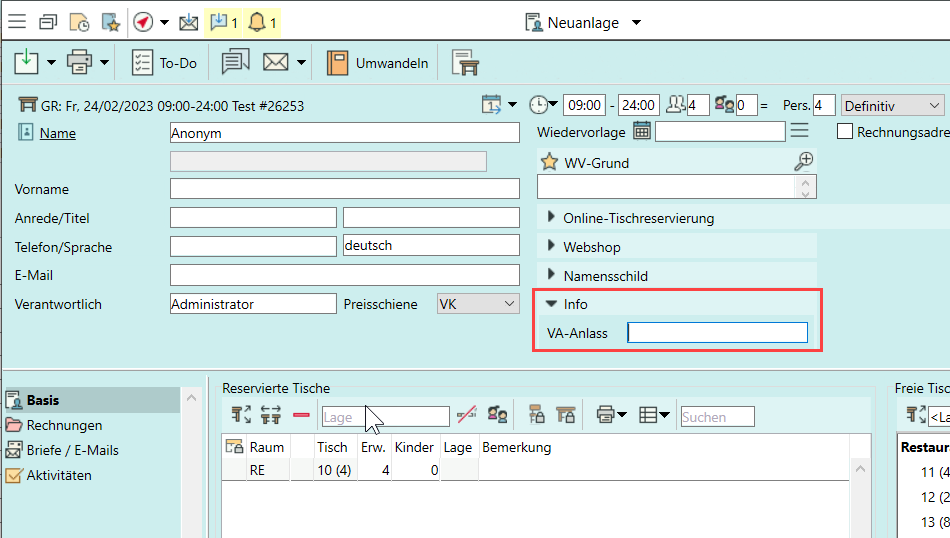Open Wiedervorlage calendar picker icon
The width and height of the screenshot is (950, 538).
642,131
